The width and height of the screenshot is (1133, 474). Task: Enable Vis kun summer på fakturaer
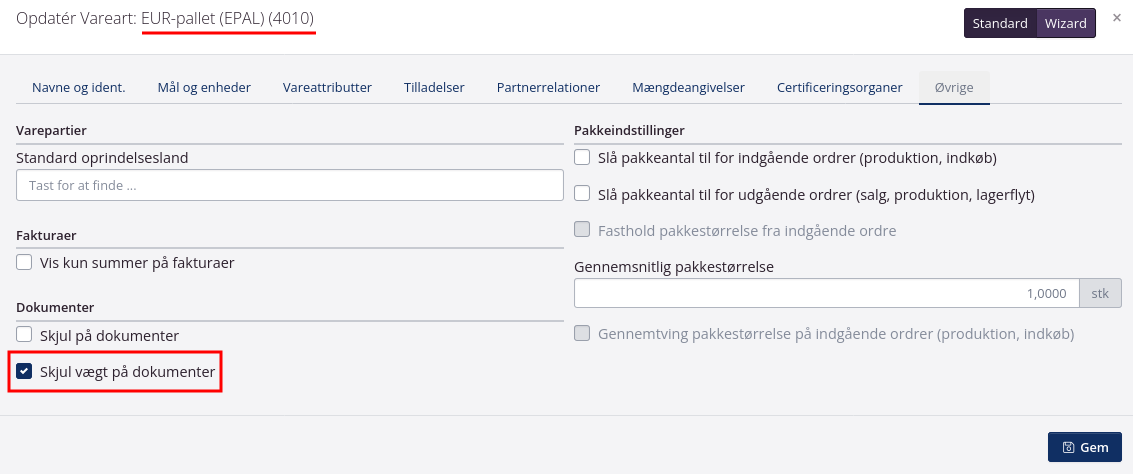point(25,262)
